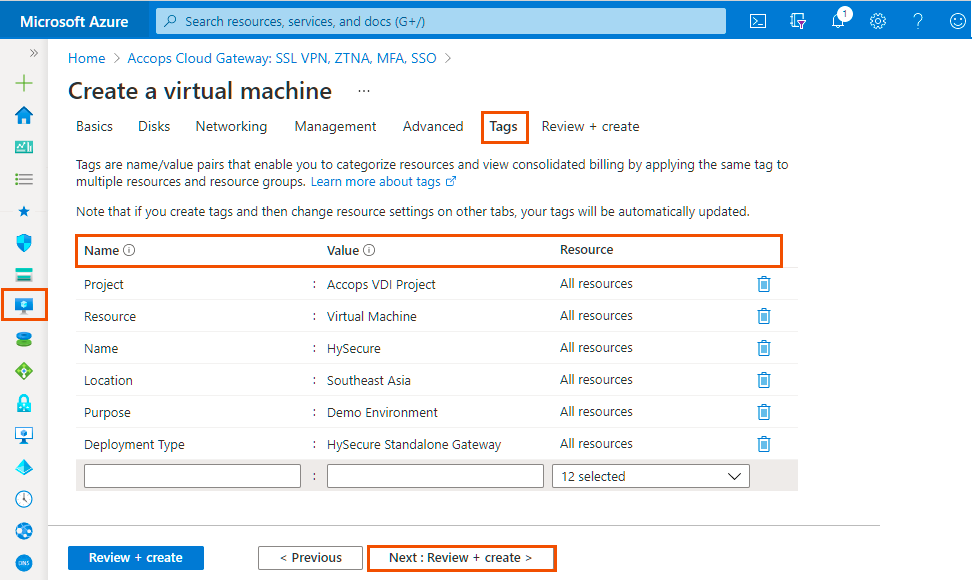The height and width of the screenshot is (580, 972).
Task: Open the blue globe network sidebar icon
Action: (24, 531)
